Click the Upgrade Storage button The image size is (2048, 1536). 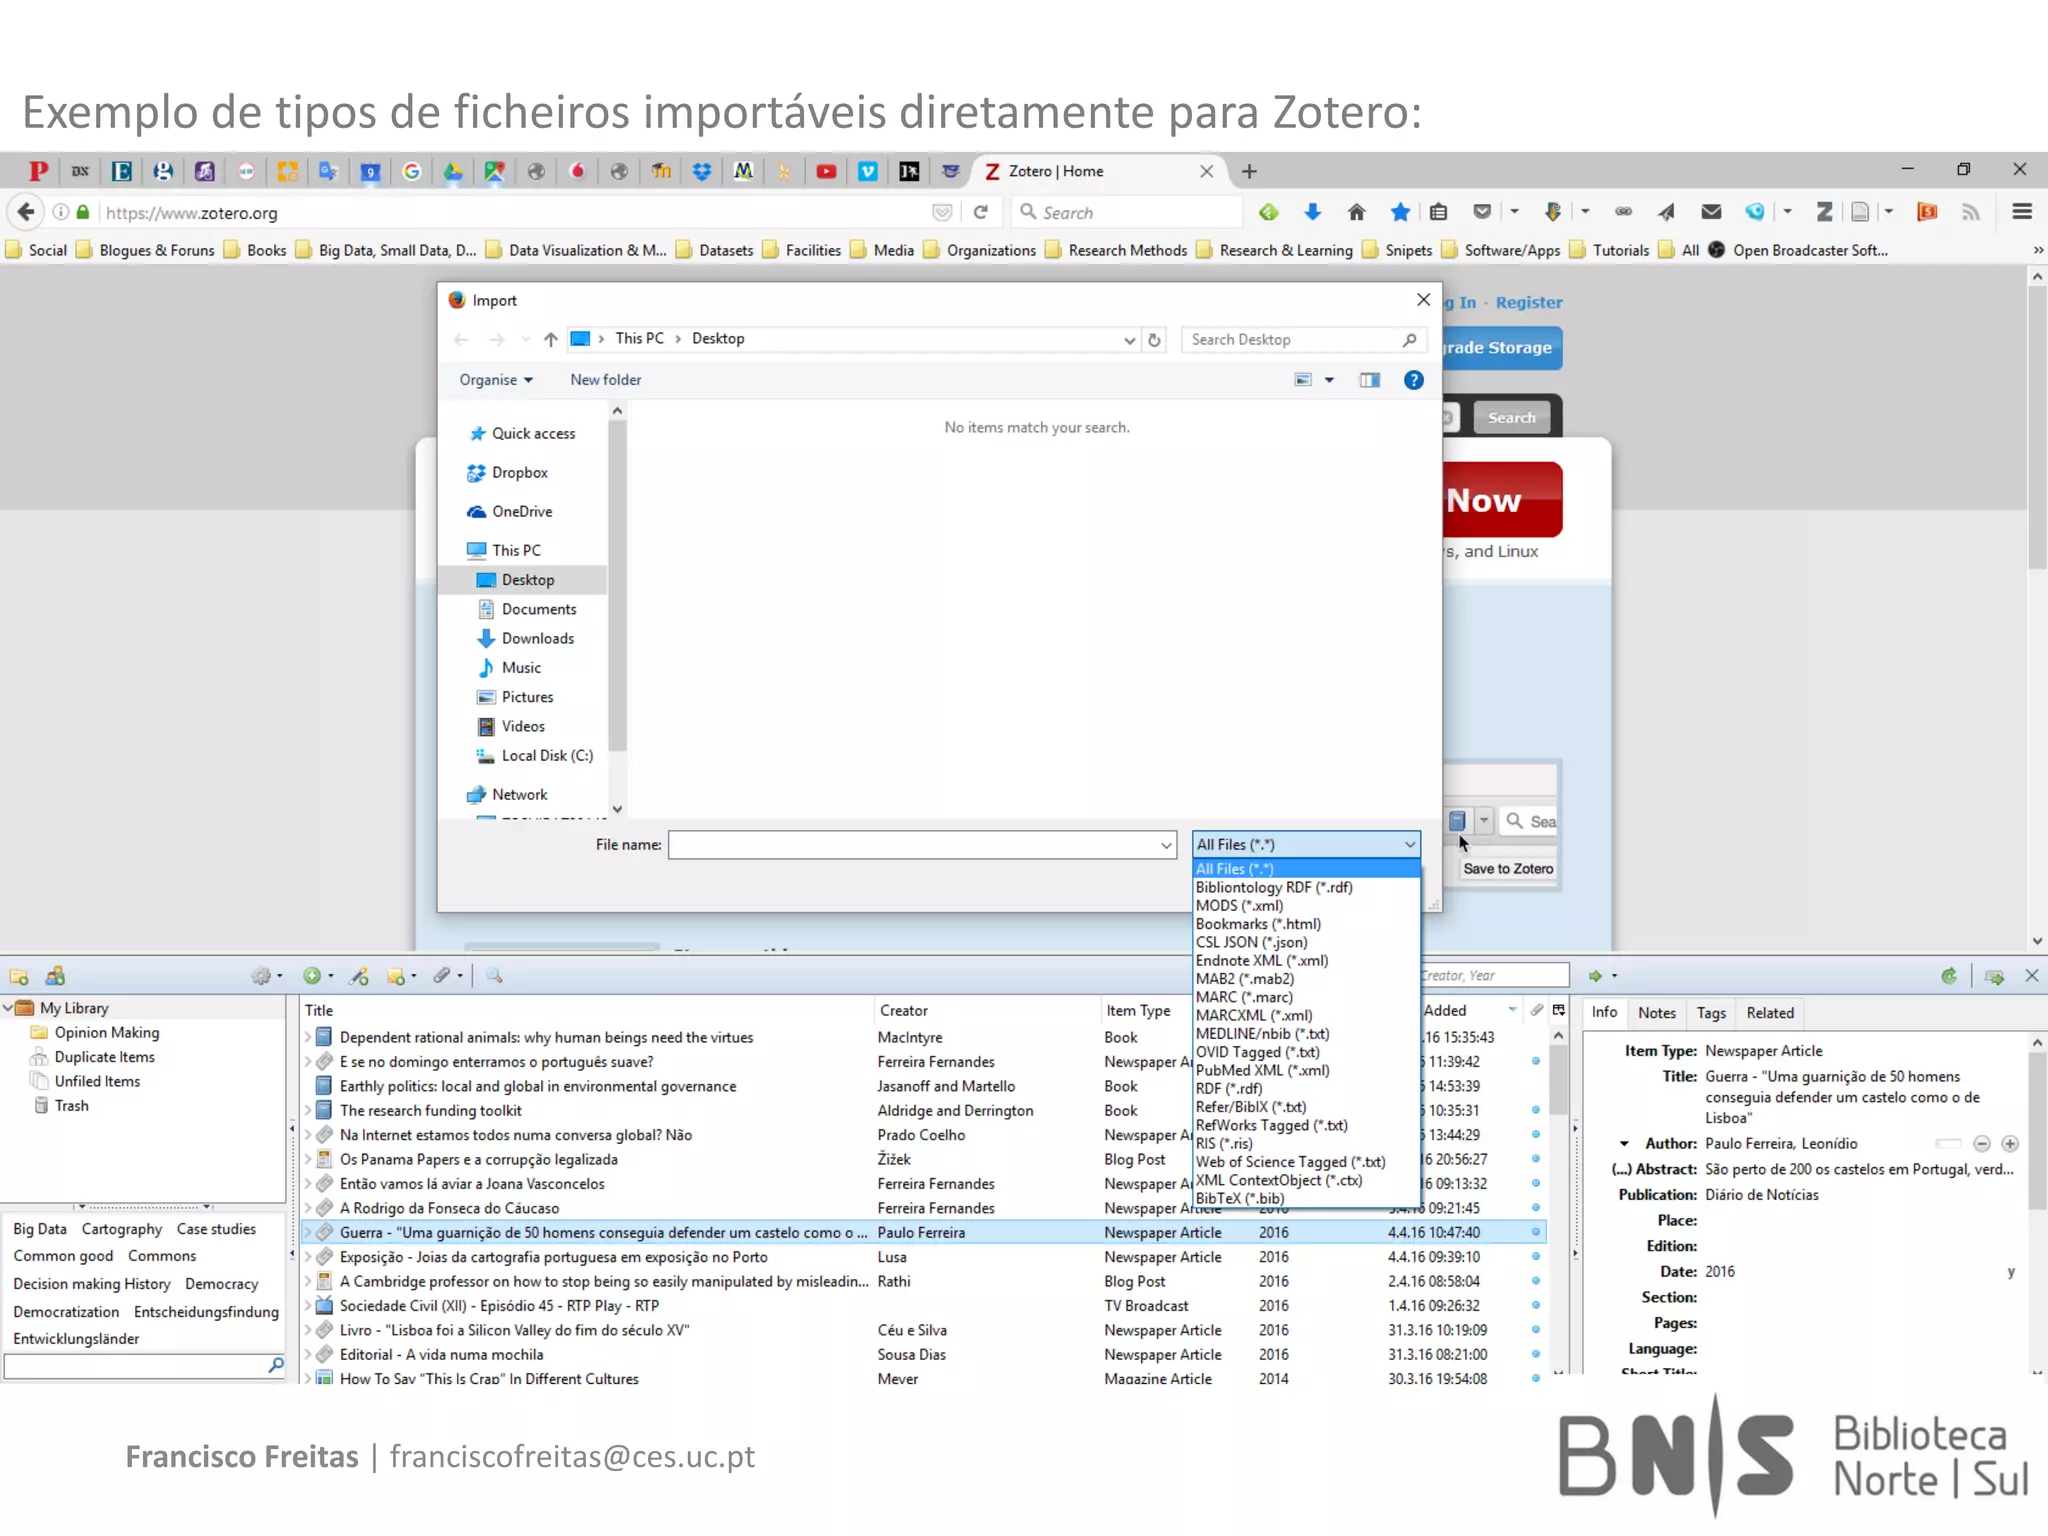point(1502,348)
